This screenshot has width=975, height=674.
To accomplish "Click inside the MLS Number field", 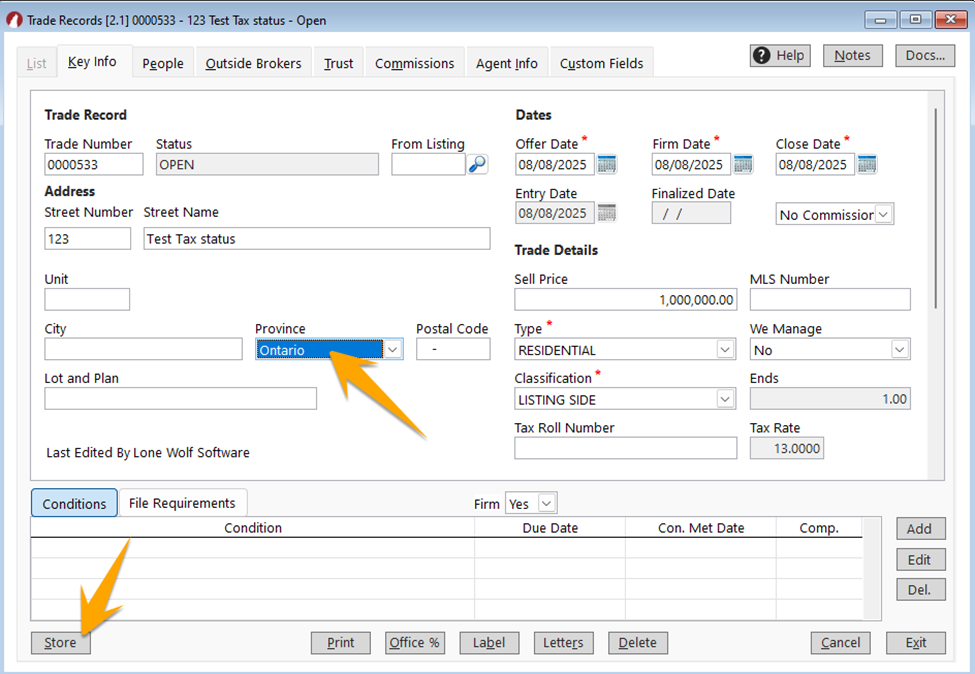I will click(x=830, y=299).
